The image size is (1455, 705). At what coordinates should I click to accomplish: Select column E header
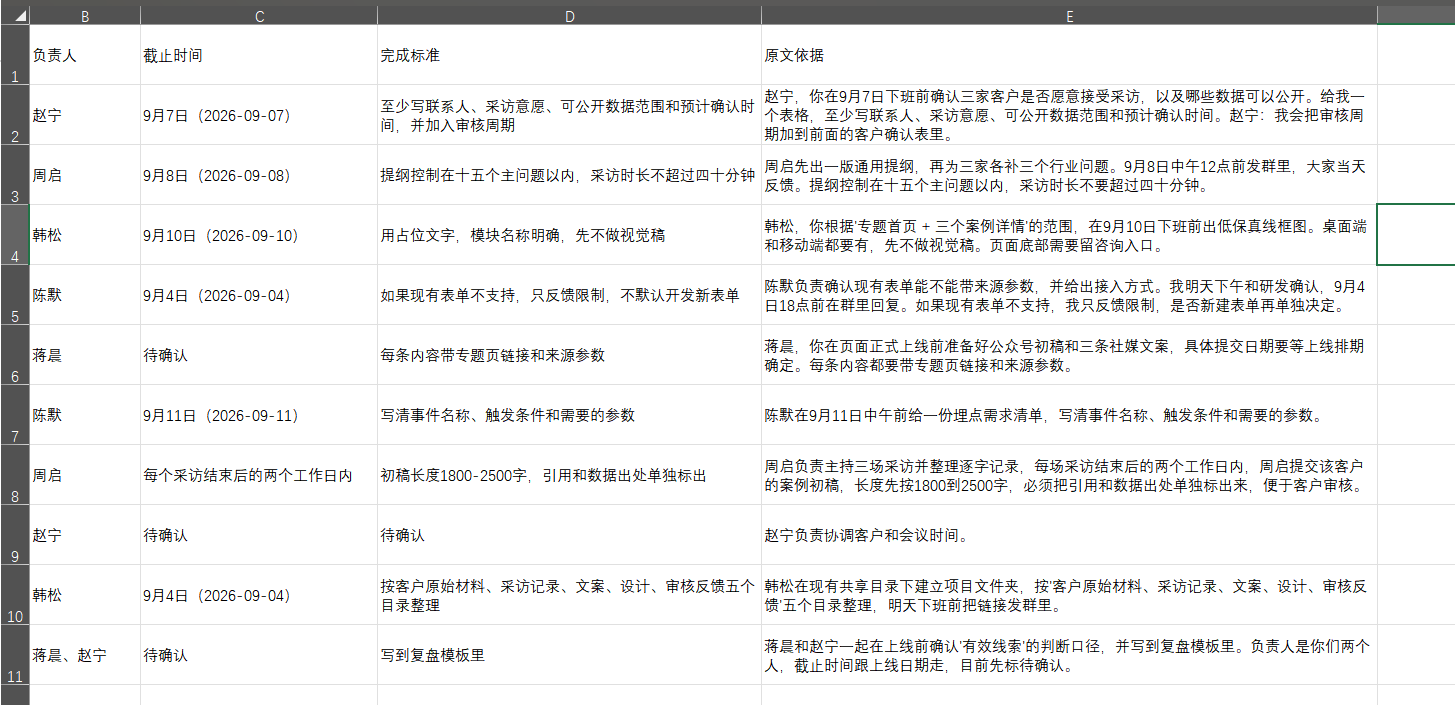pos(1069,16)
